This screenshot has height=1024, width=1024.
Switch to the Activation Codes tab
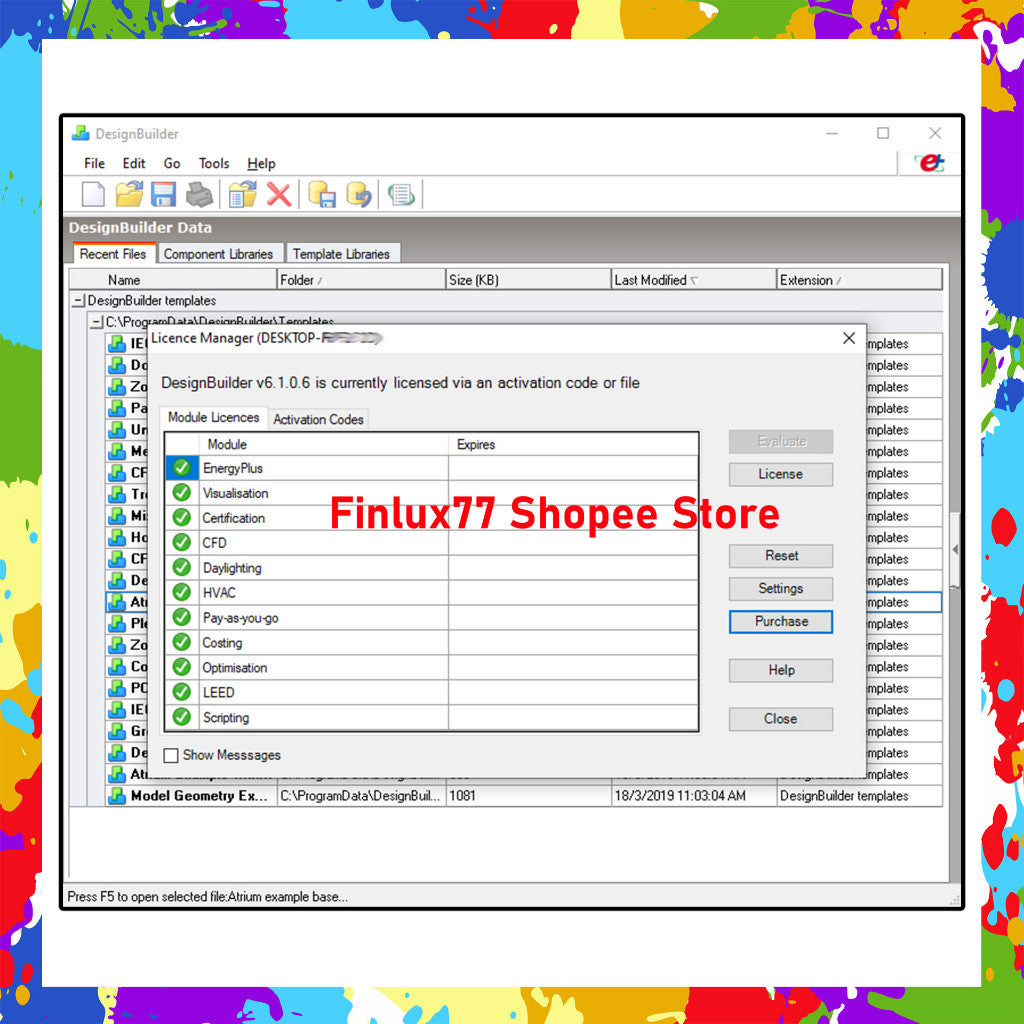[318, 419]
